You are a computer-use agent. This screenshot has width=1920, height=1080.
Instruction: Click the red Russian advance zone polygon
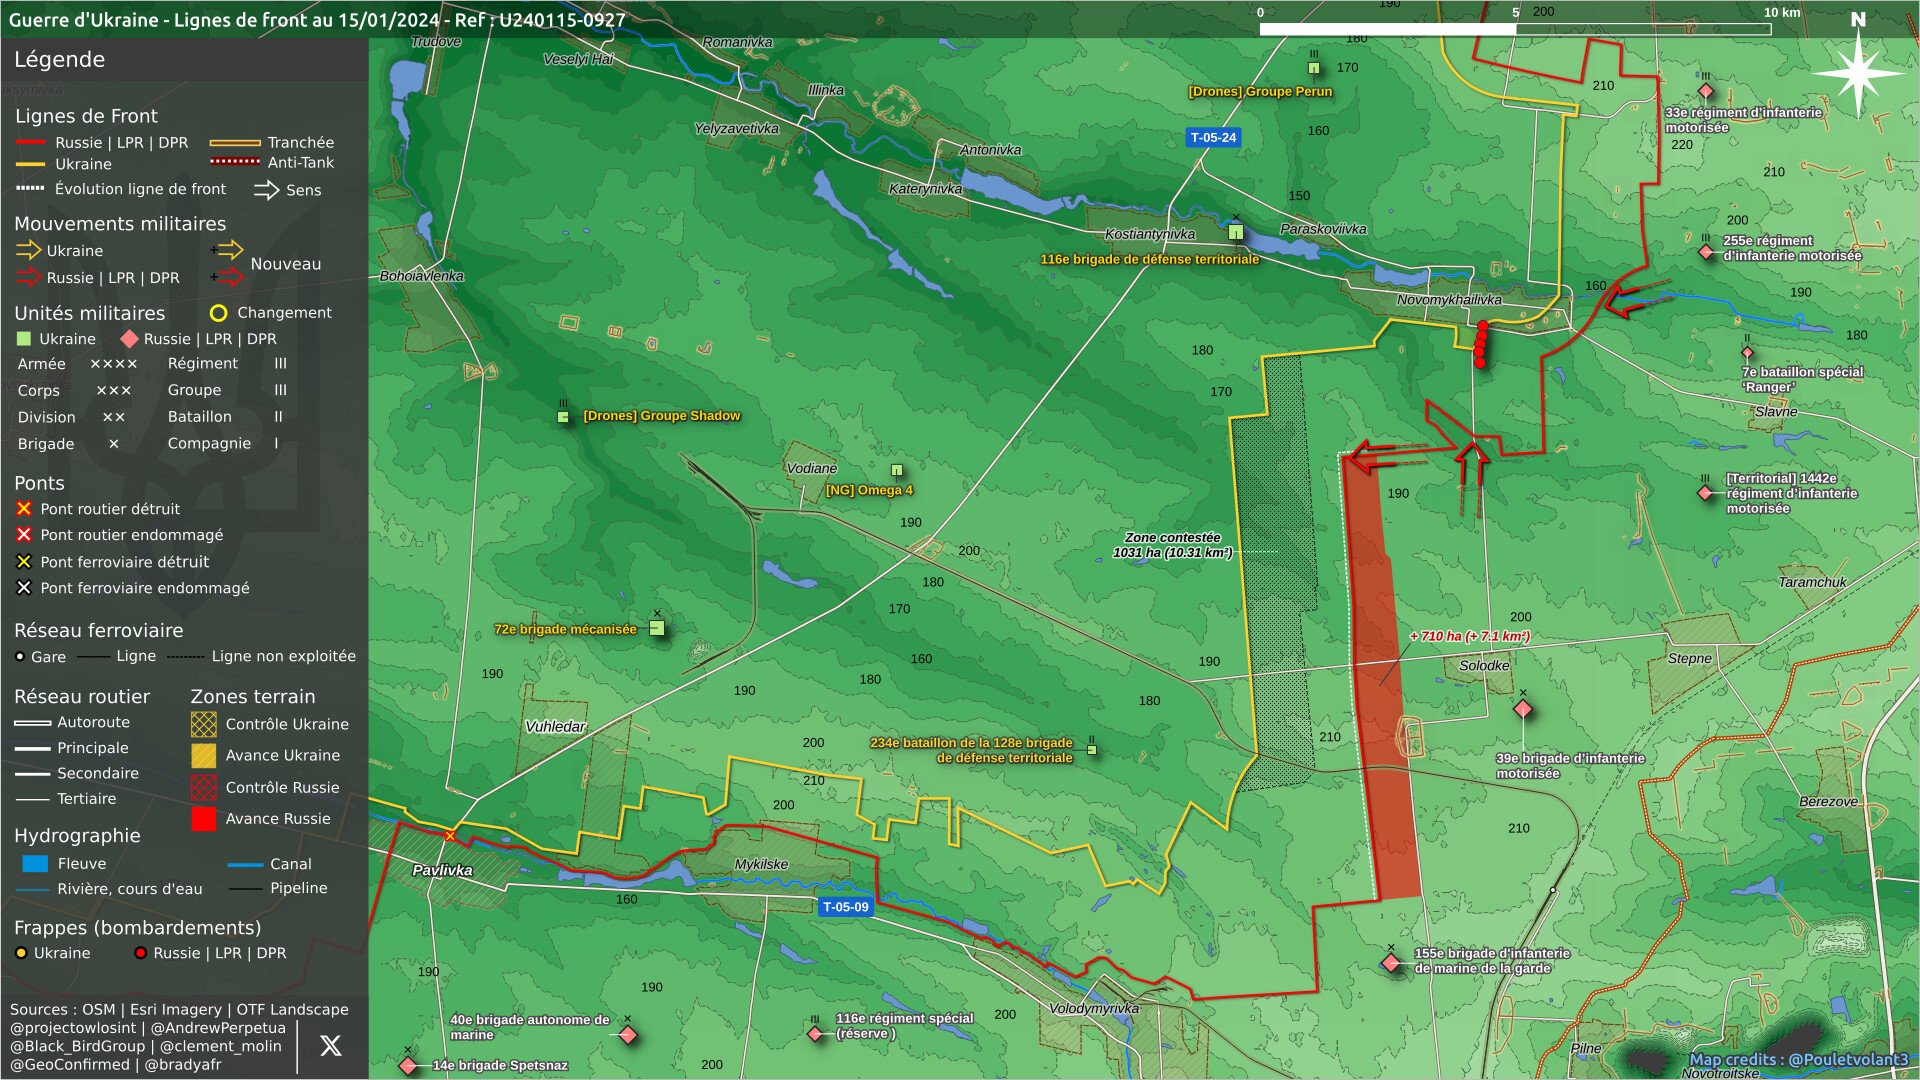click(x=1381, y=680)
